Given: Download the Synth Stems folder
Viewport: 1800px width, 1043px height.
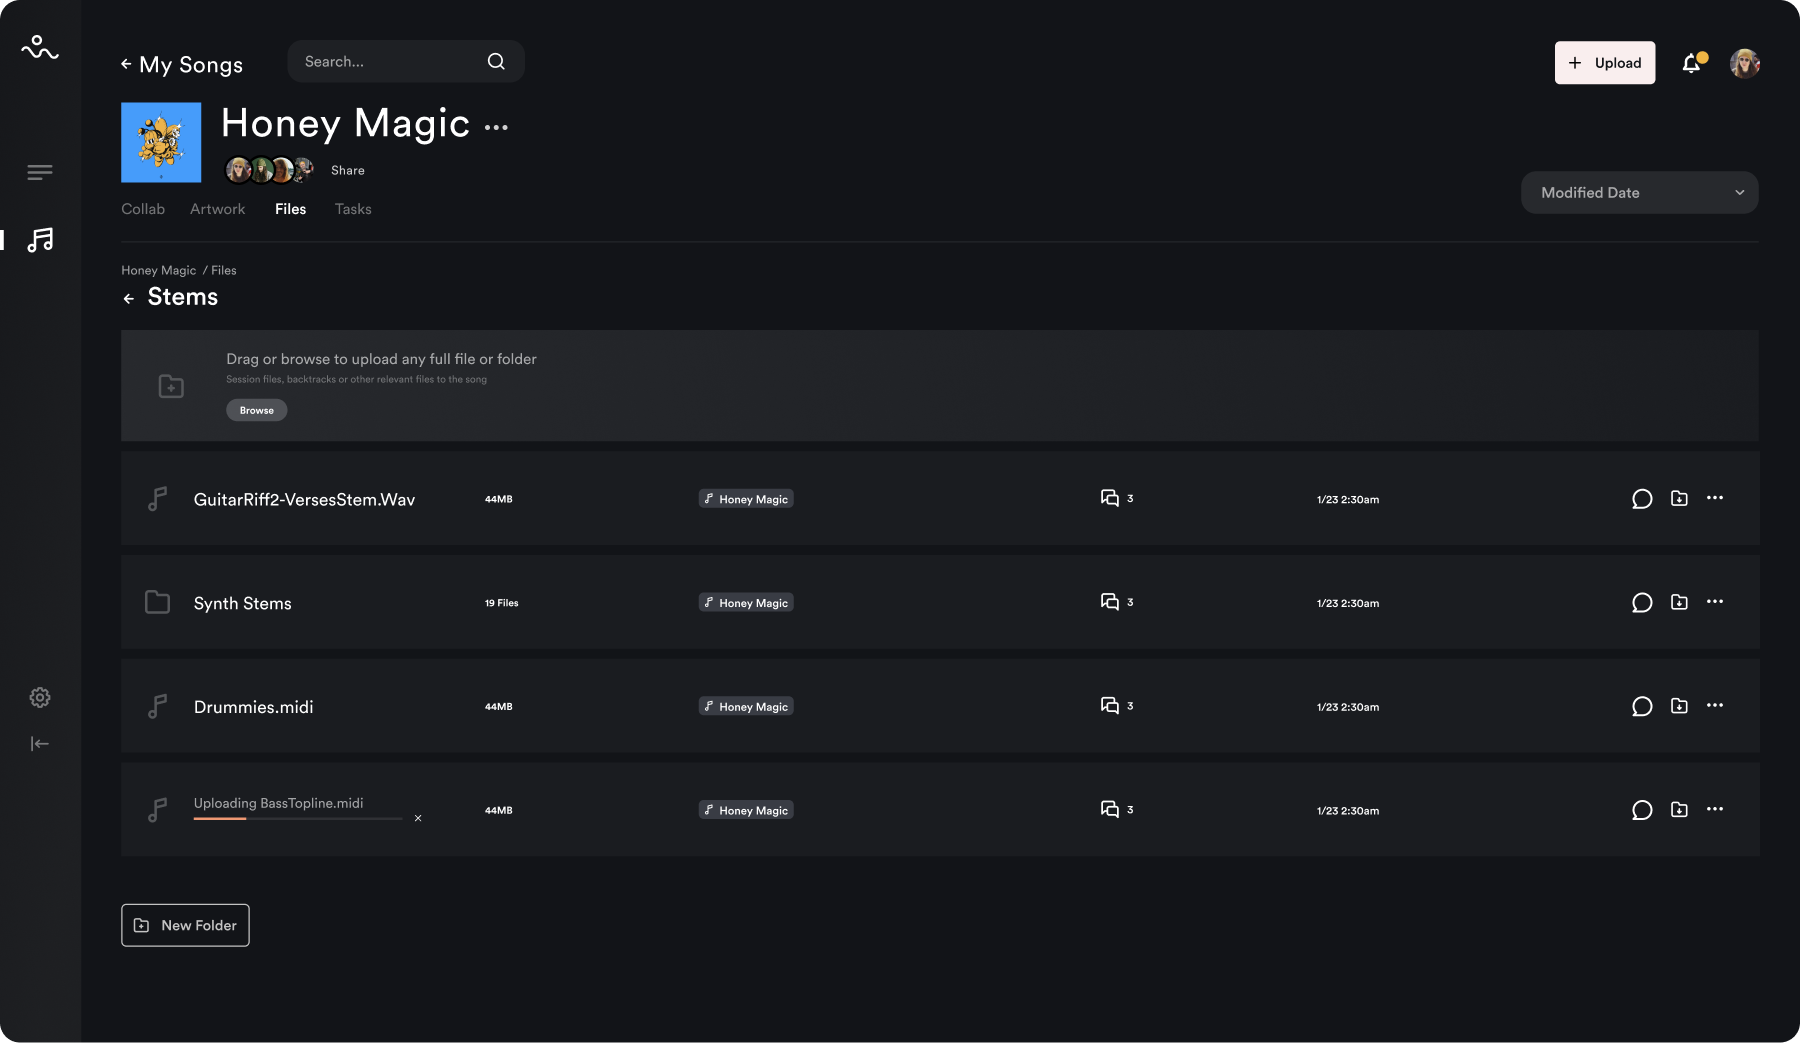Looking at the screenshot, I should click(x=1679, y=602).
